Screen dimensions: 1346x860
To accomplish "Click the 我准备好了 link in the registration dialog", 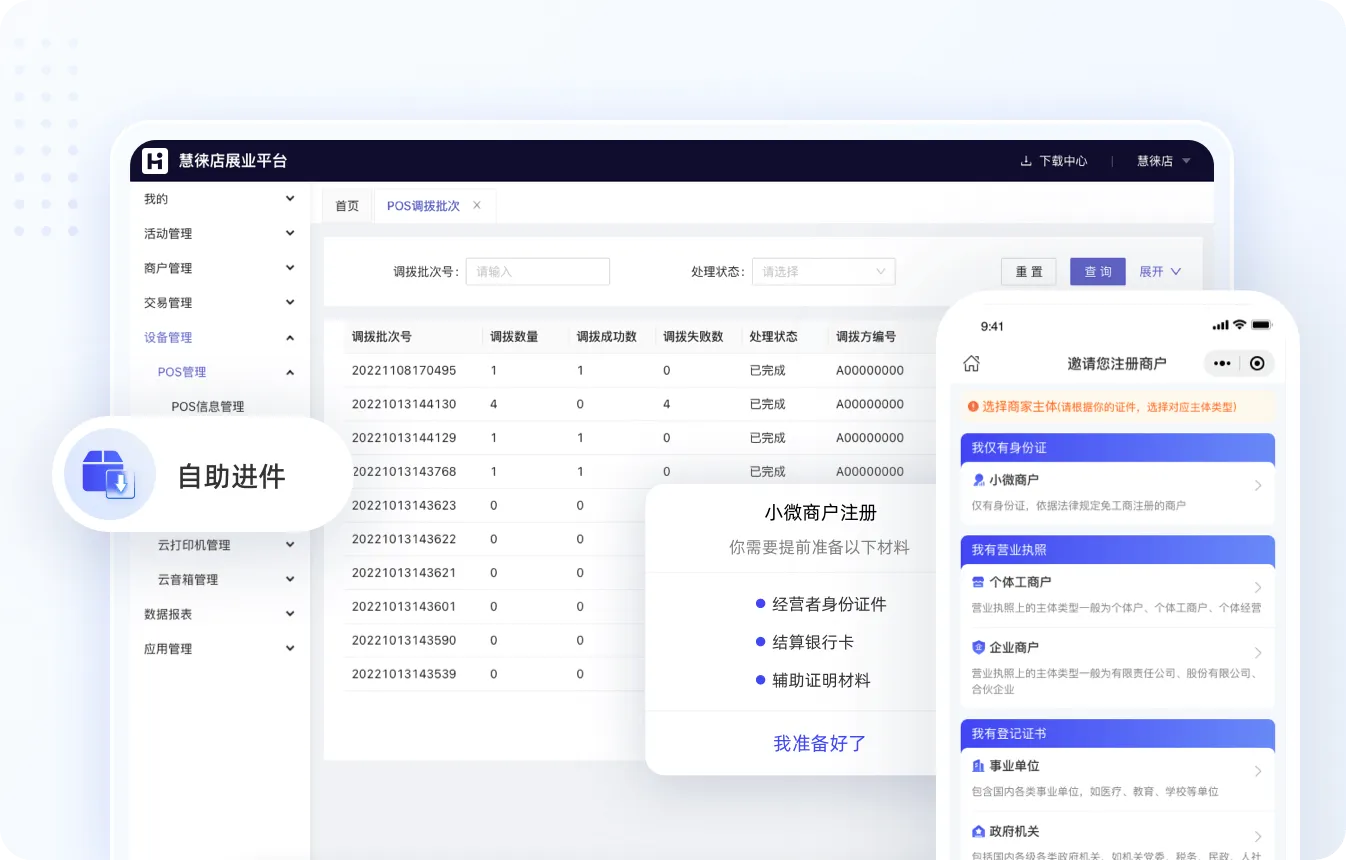I will point(818,743).
